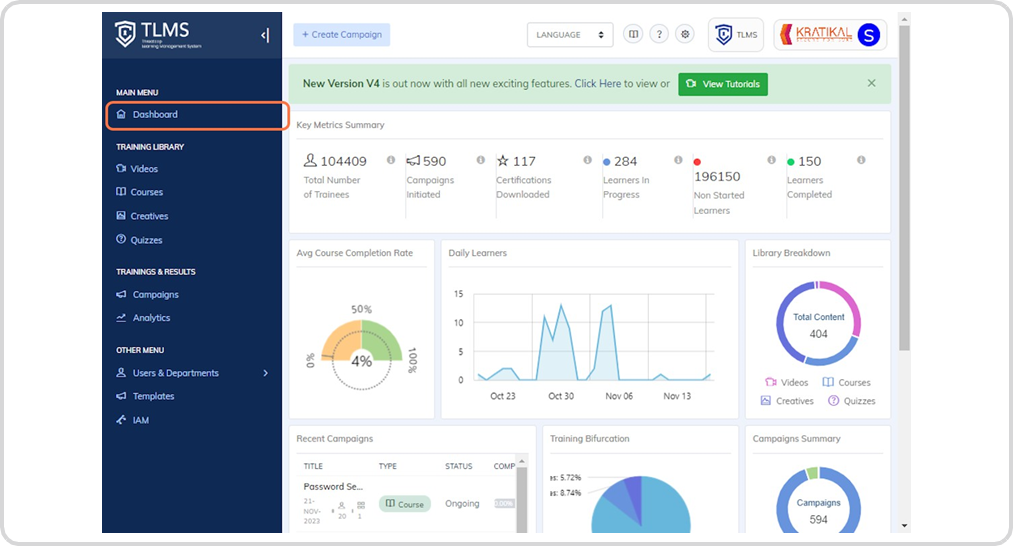Collapse the sidebar with the arrow icon
Viewport: 1013px width, 546px height.
(x=265, y=35)
